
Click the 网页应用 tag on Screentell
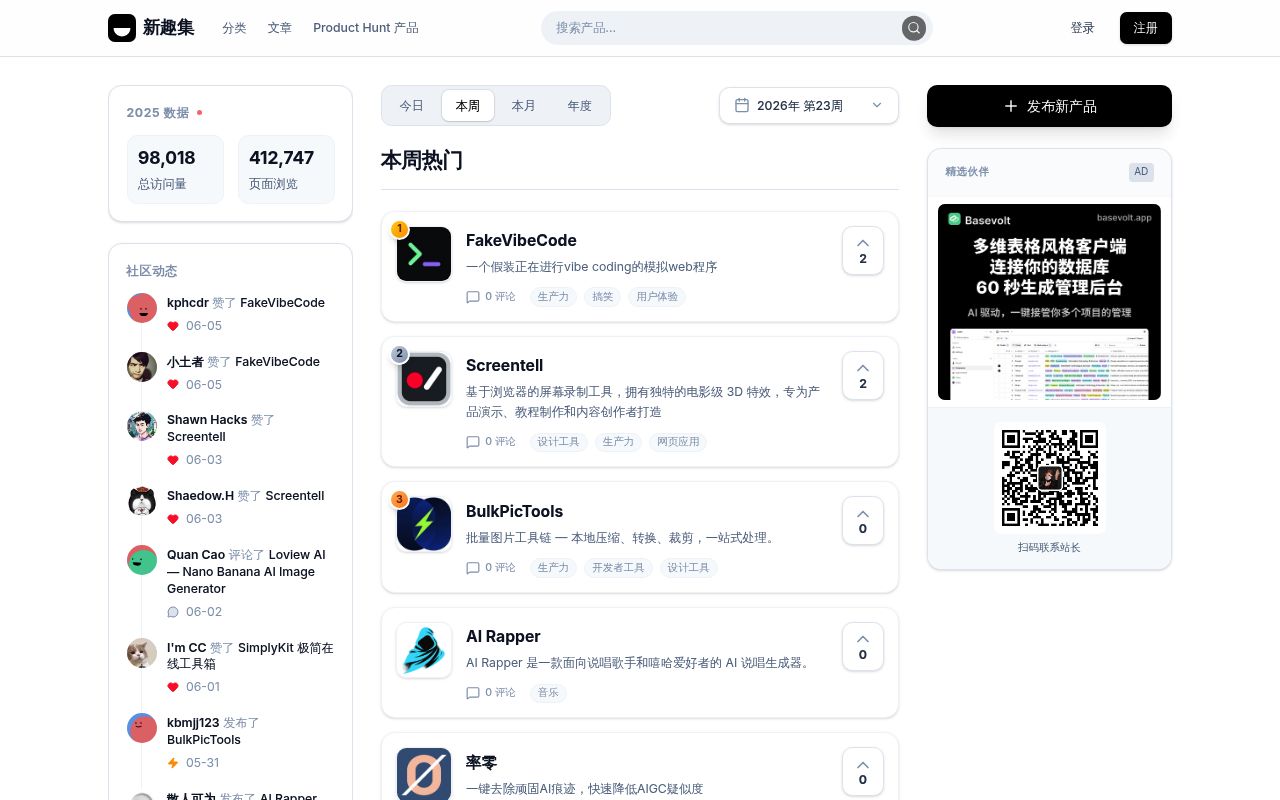678,442
